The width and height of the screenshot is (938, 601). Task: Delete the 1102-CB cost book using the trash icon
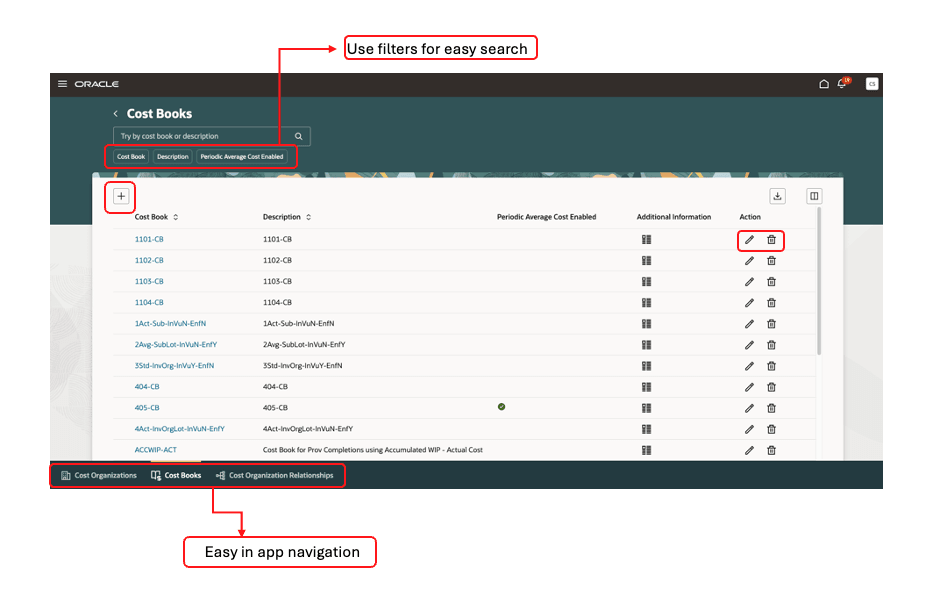tap(771, 260)
